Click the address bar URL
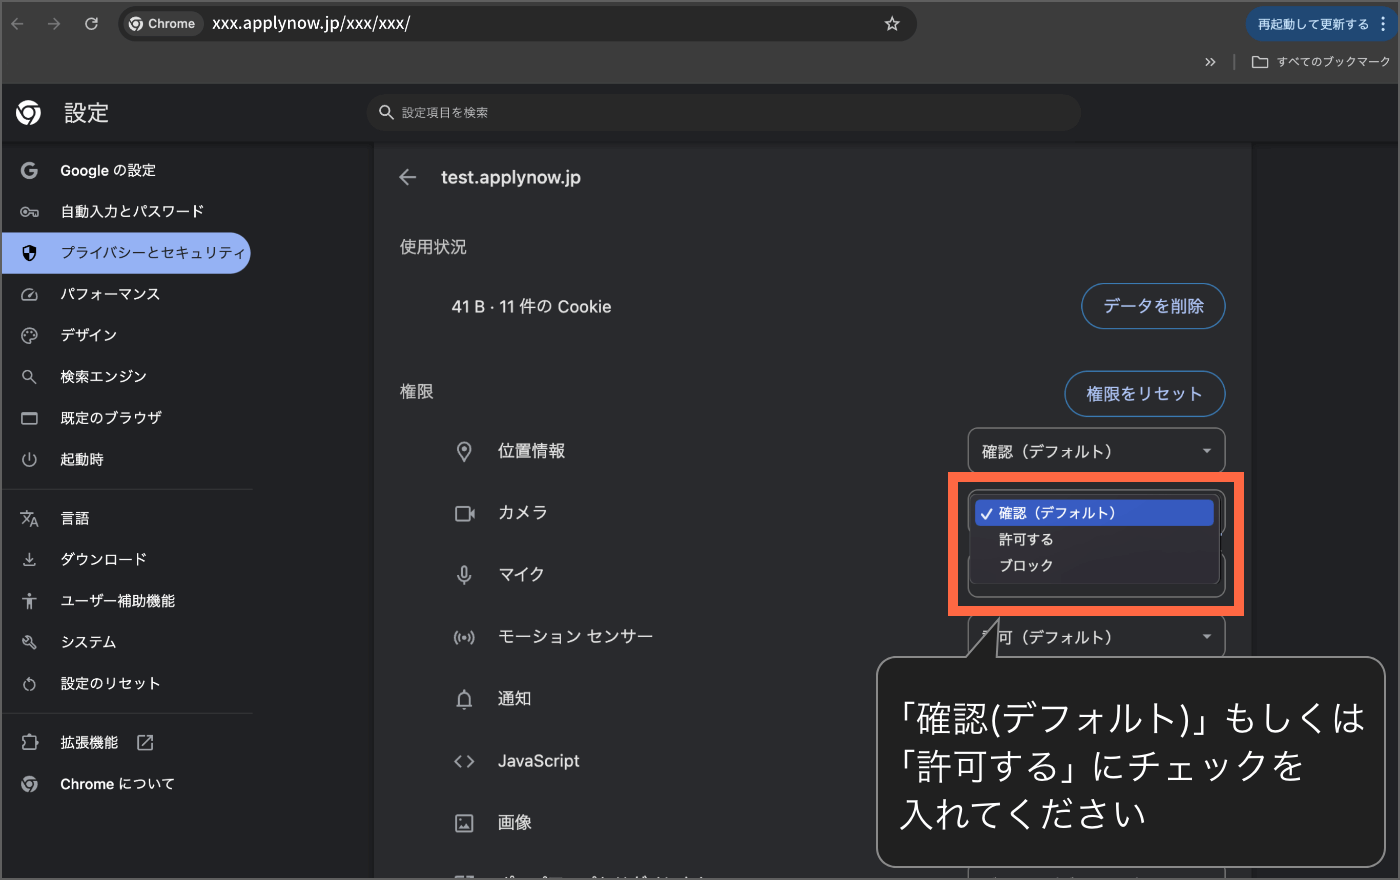 (311, 24)
